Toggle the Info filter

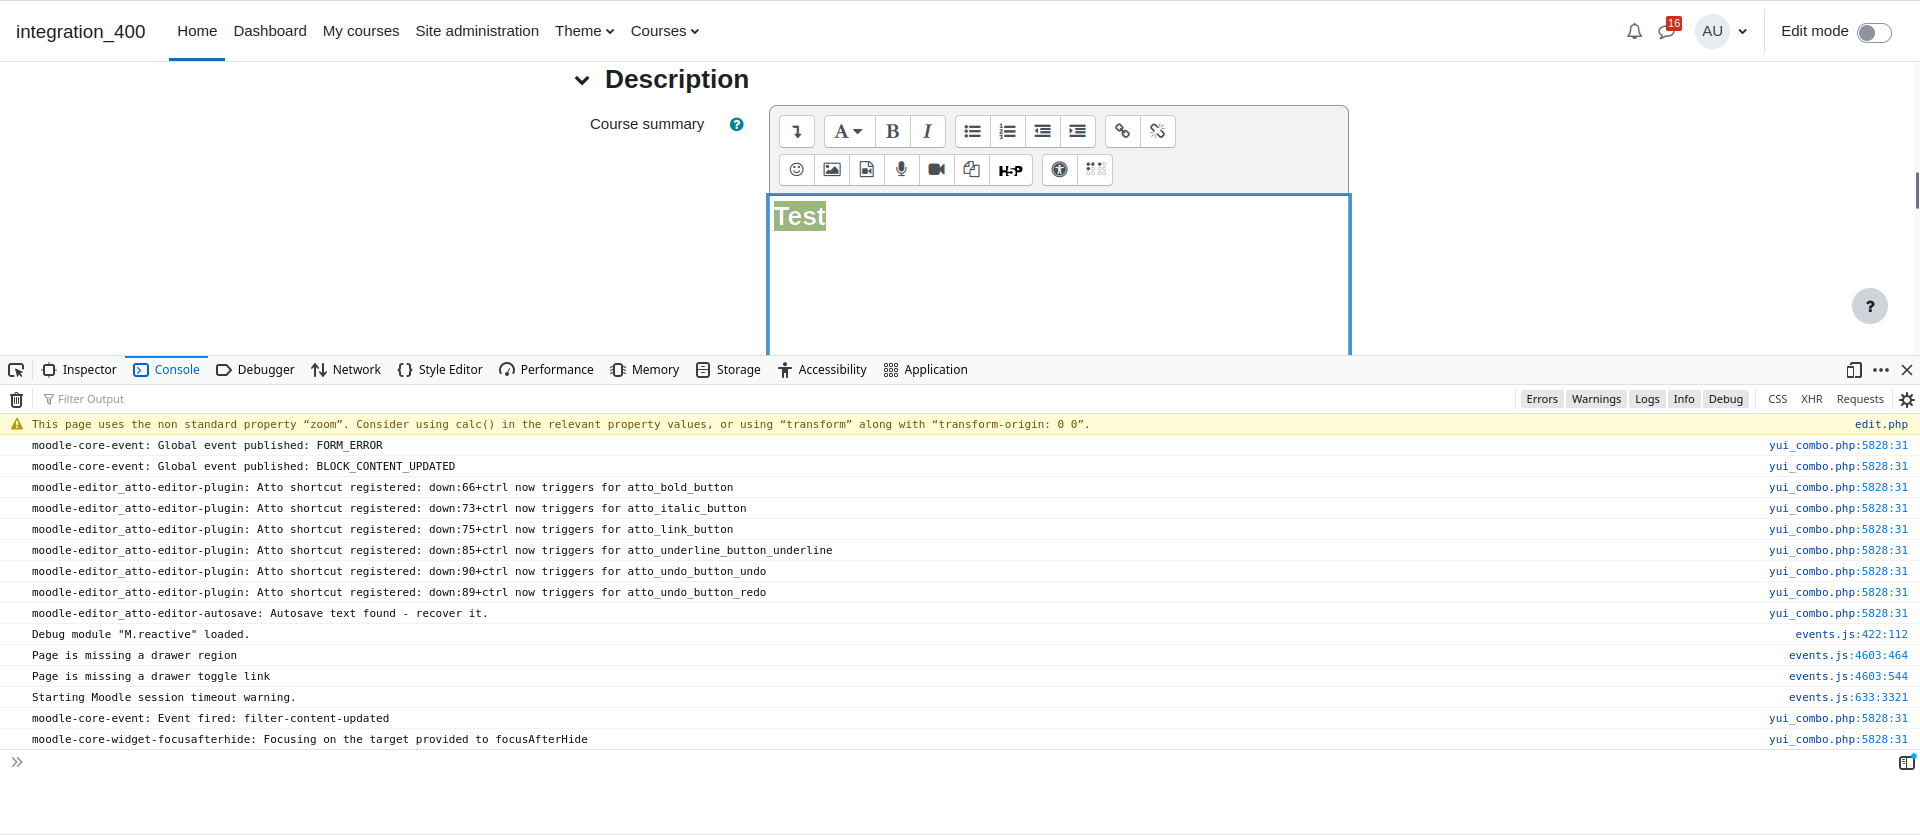(1684, 399)
